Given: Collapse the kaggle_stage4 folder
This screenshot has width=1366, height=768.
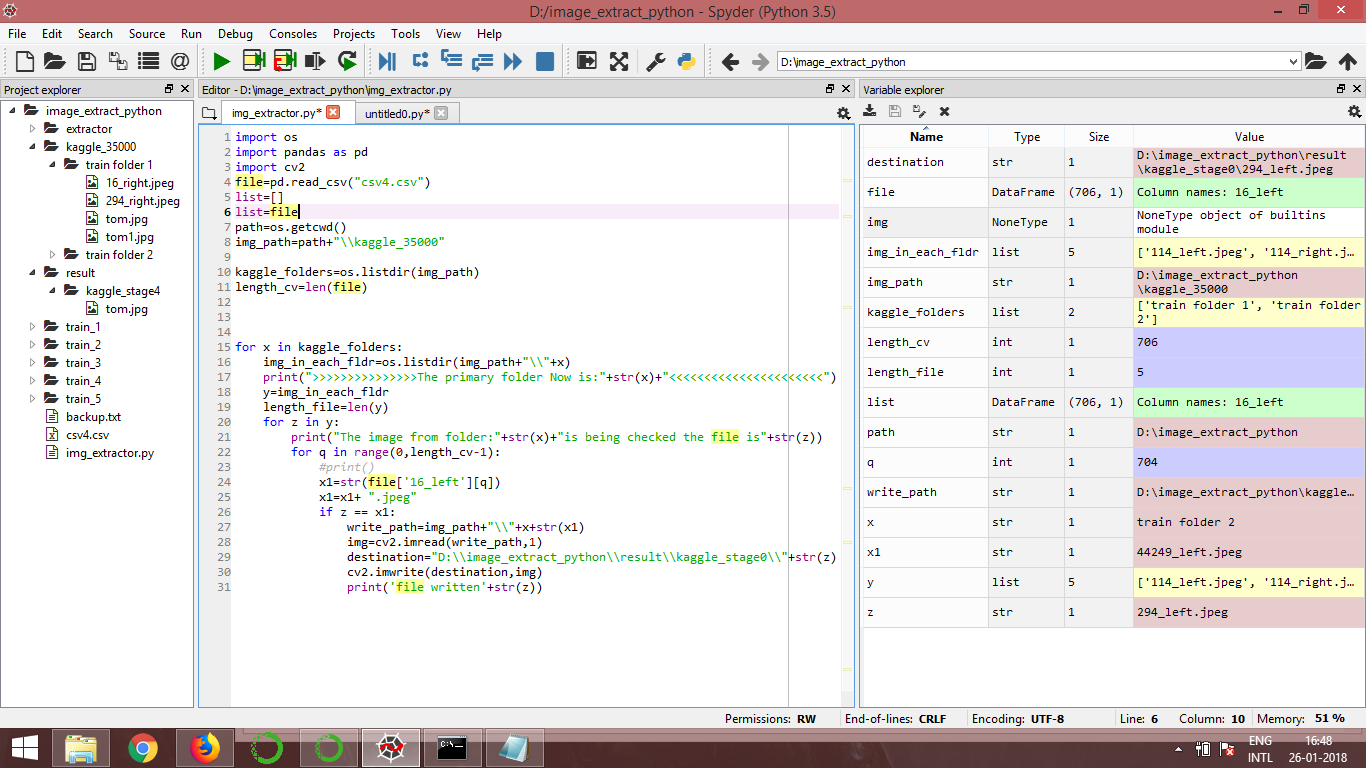Looking at the screenshot, I should 52,291.
